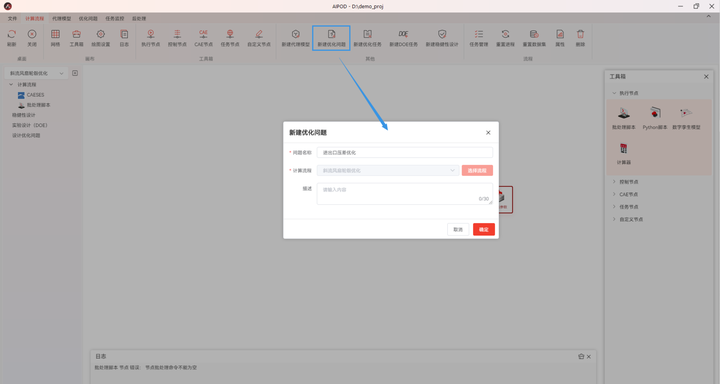Open the 文件 menu
The width and height of the screenshot is (720, 384).
[12, 18]
